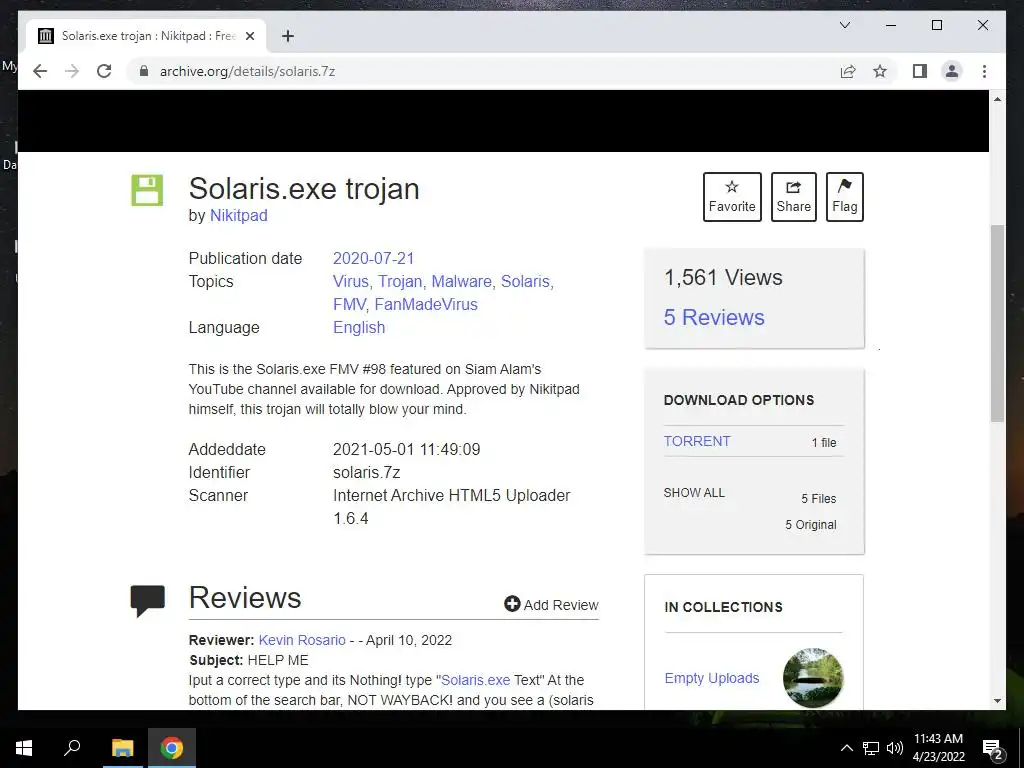
Task: Click the address bar URL
Action: (x=248, y=71)
